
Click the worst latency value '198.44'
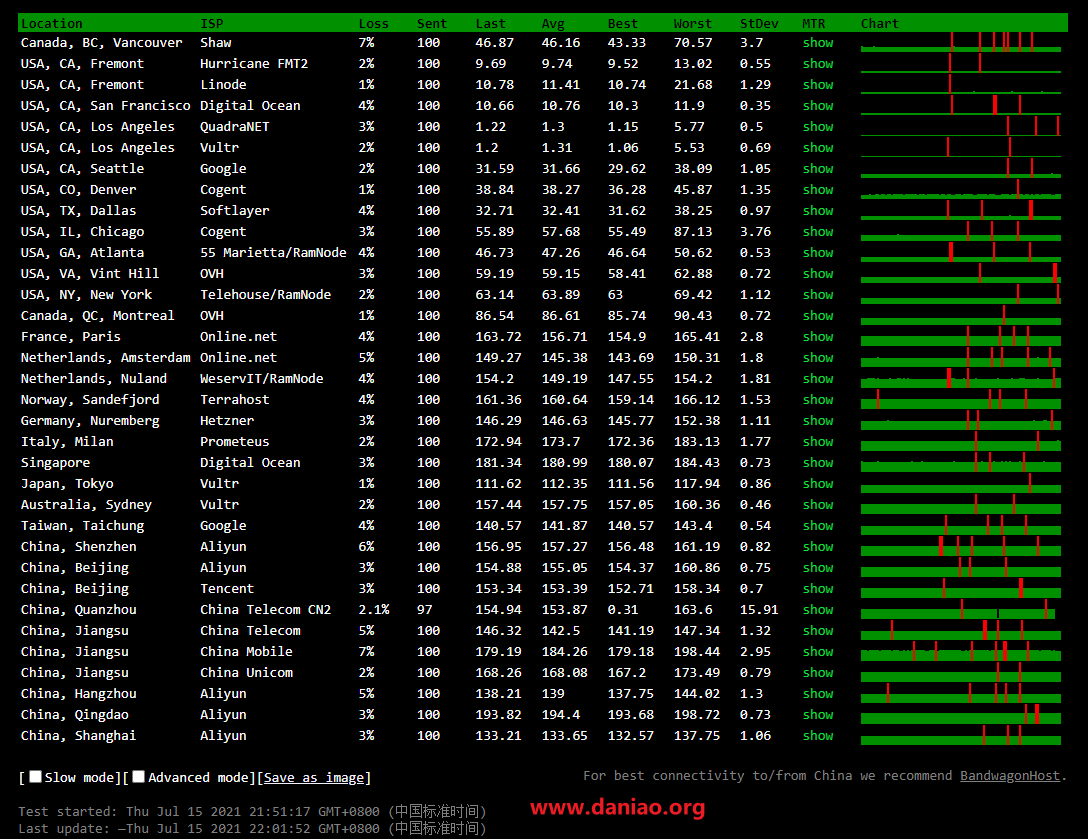pyautogui.click(x=697, y=651)
